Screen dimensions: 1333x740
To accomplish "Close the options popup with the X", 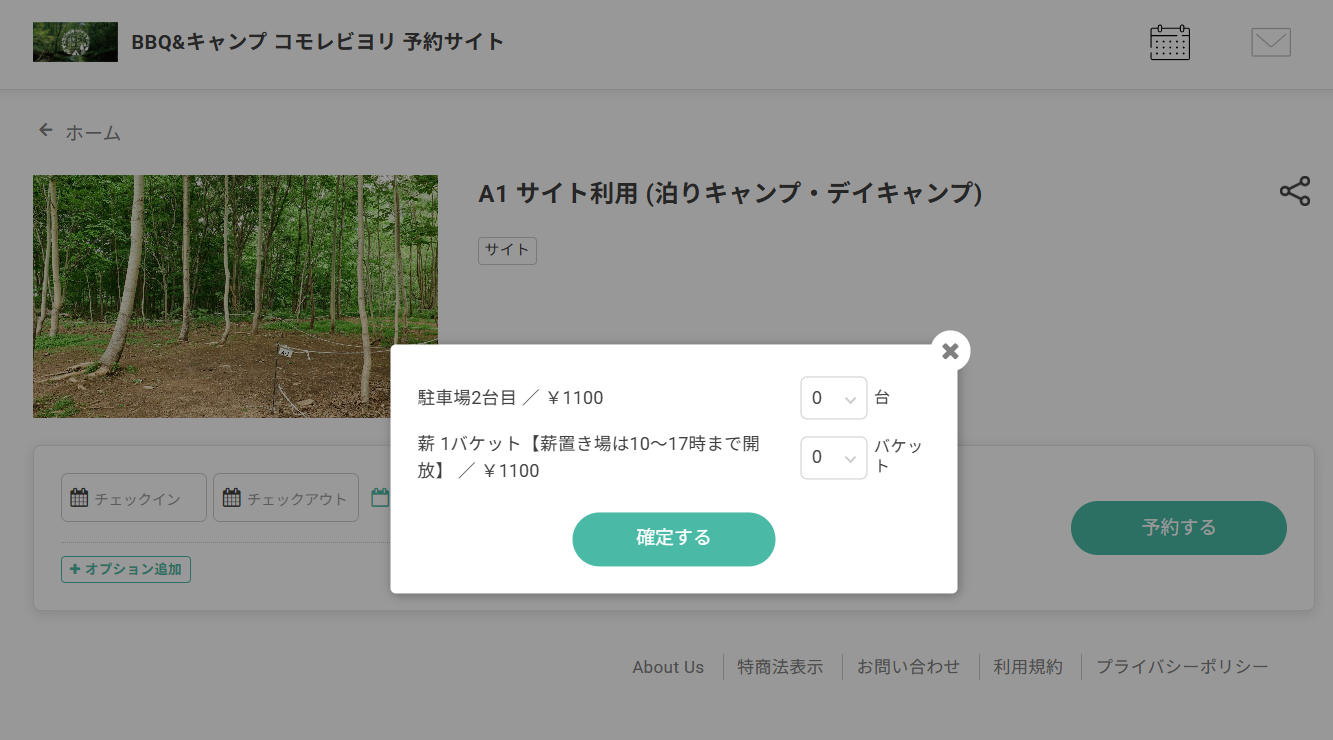I will tap(950, 351).
